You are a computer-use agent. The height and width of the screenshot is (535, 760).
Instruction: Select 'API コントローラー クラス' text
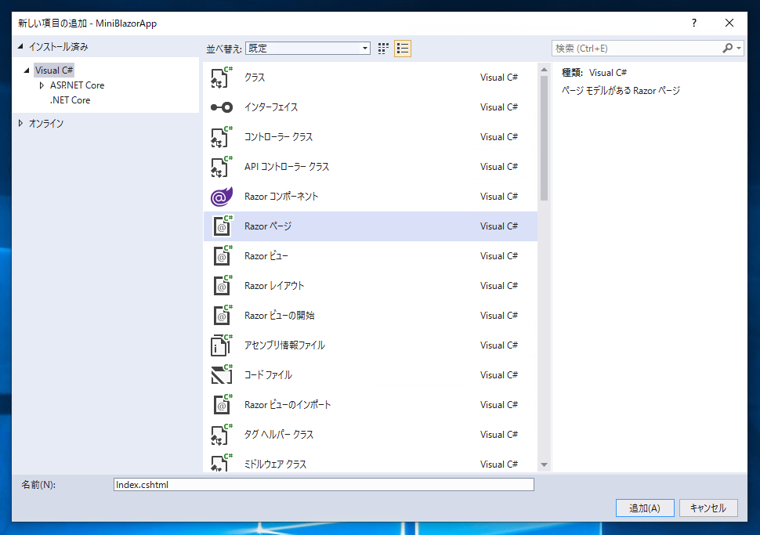[286, 167]
